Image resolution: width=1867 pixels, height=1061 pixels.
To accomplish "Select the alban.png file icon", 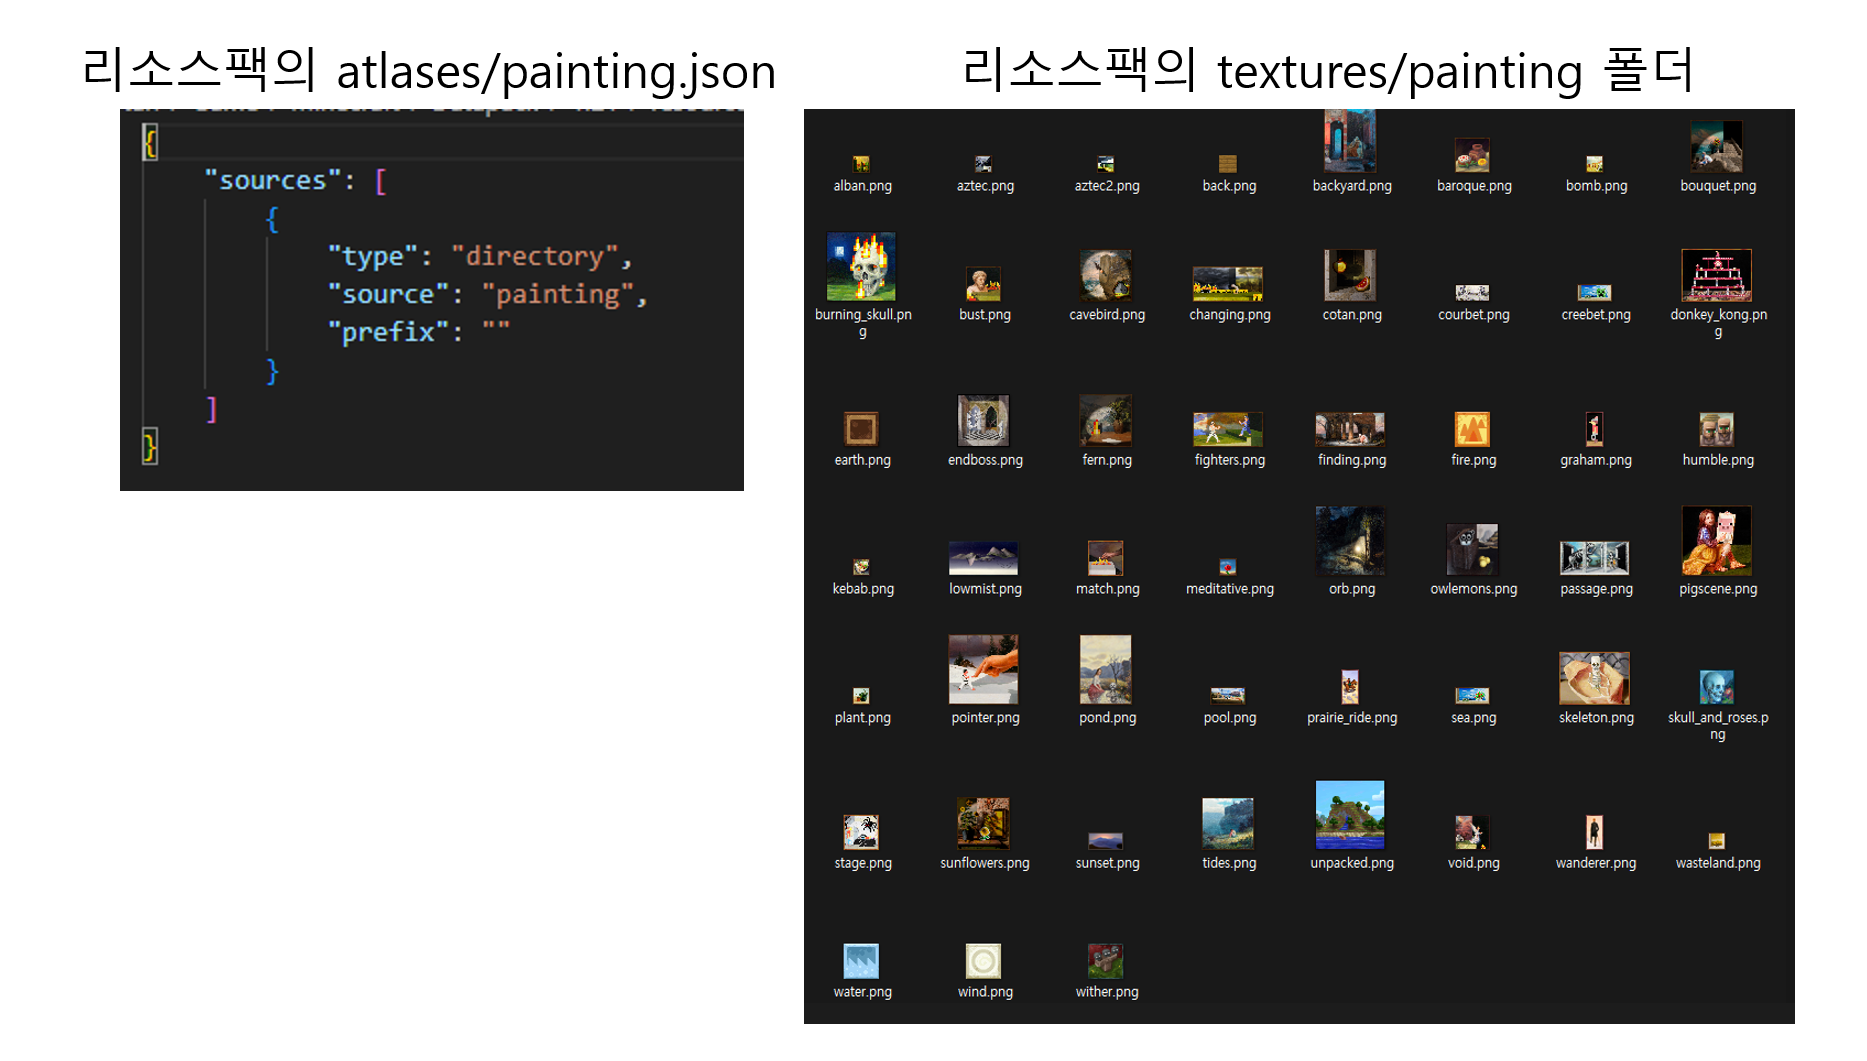I will [861, 164].
